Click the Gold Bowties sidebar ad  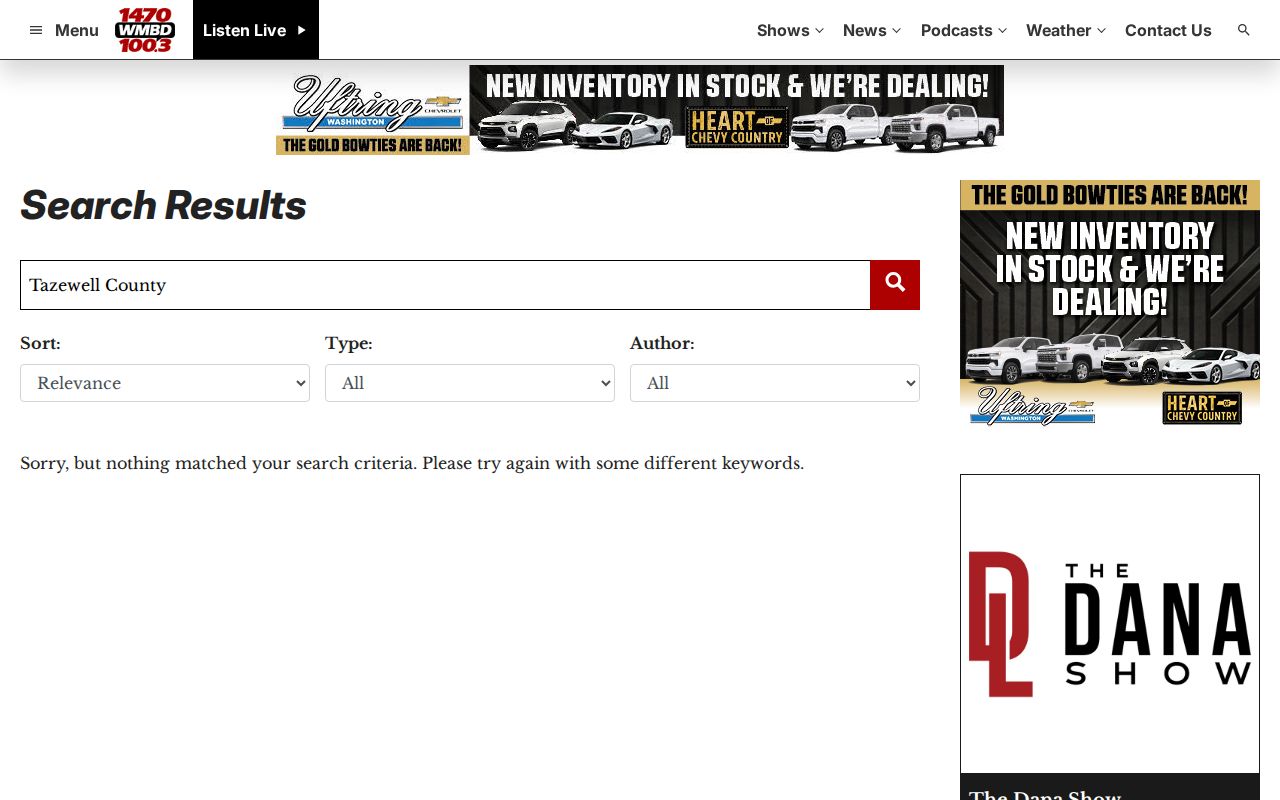1110,305
